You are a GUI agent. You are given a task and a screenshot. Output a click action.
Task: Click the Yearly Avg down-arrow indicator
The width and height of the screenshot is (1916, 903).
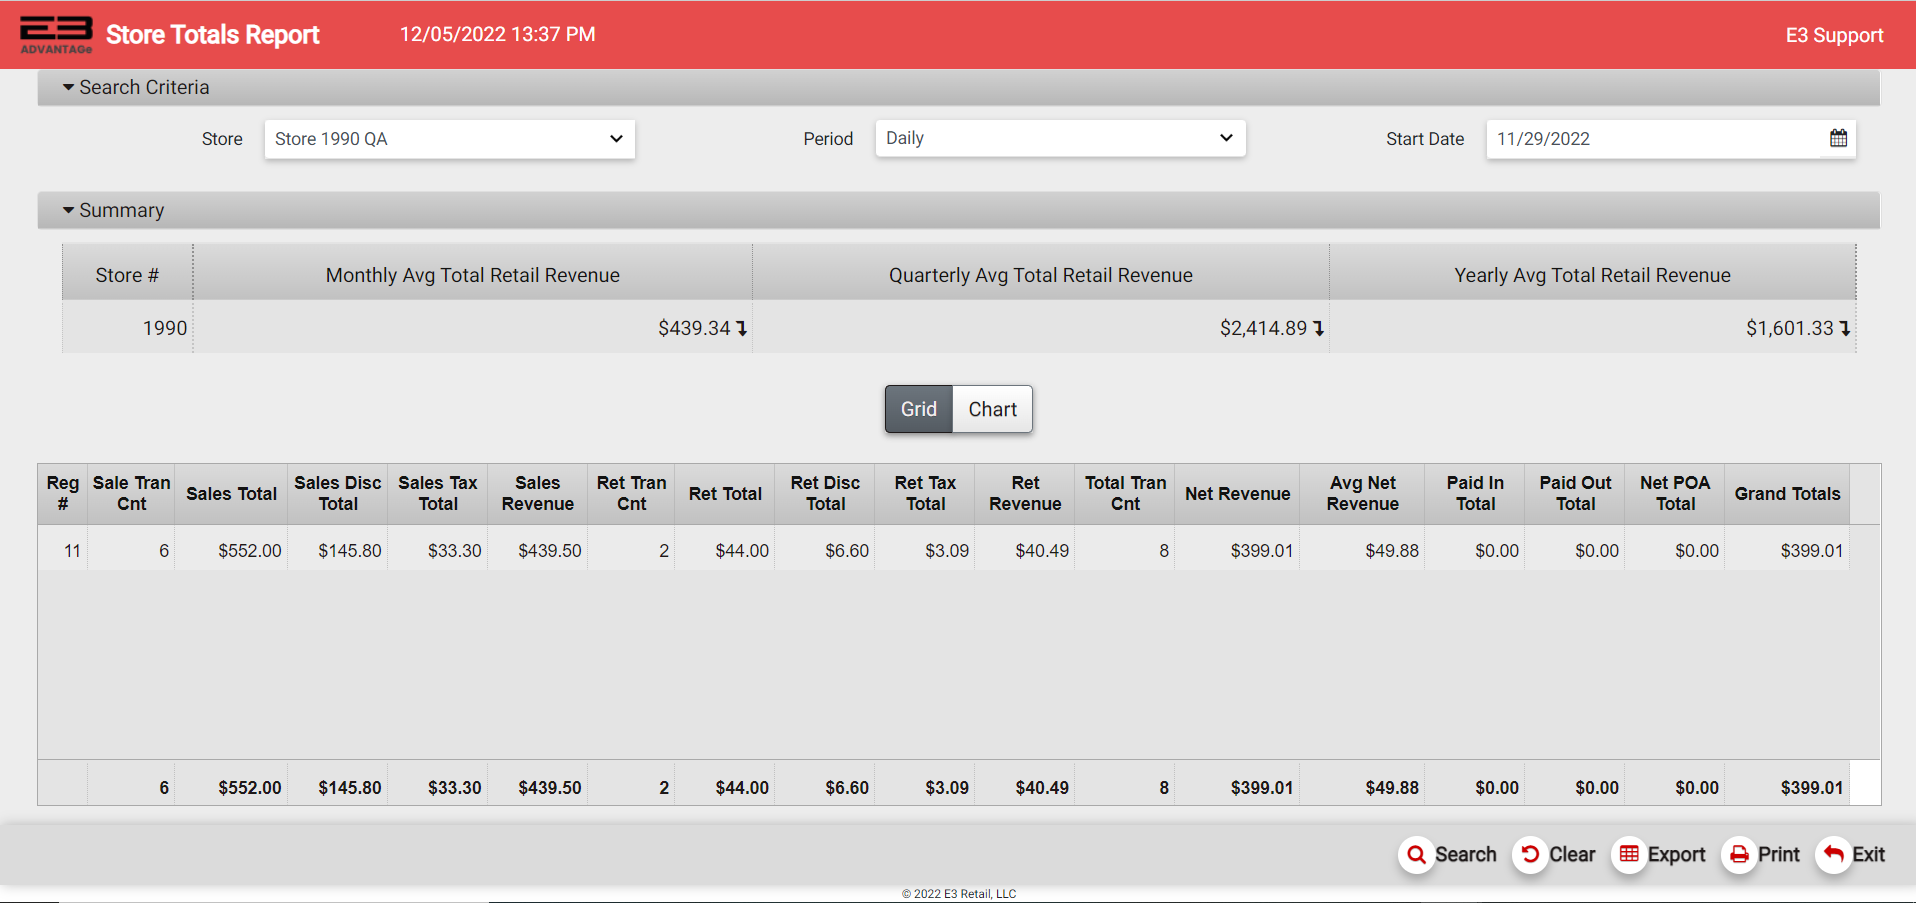click(1845, 329)
